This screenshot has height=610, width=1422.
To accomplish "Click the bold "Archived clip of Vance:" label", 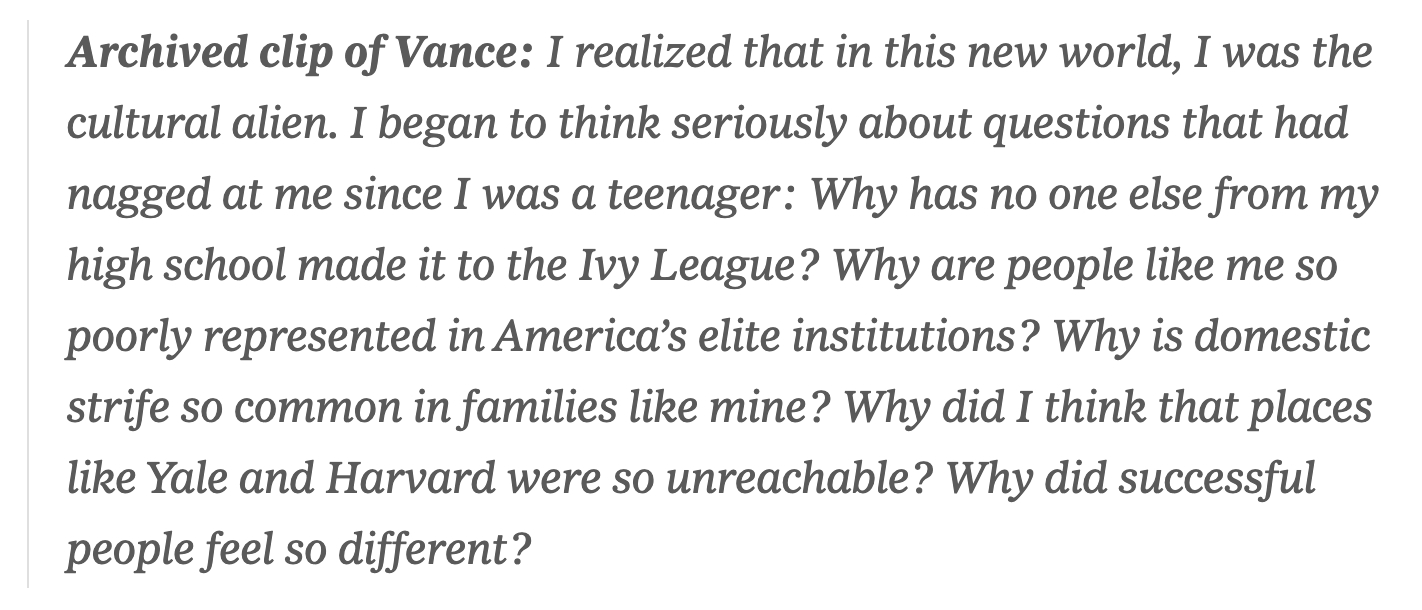I will pyautogui.click(x=299, y=53).
